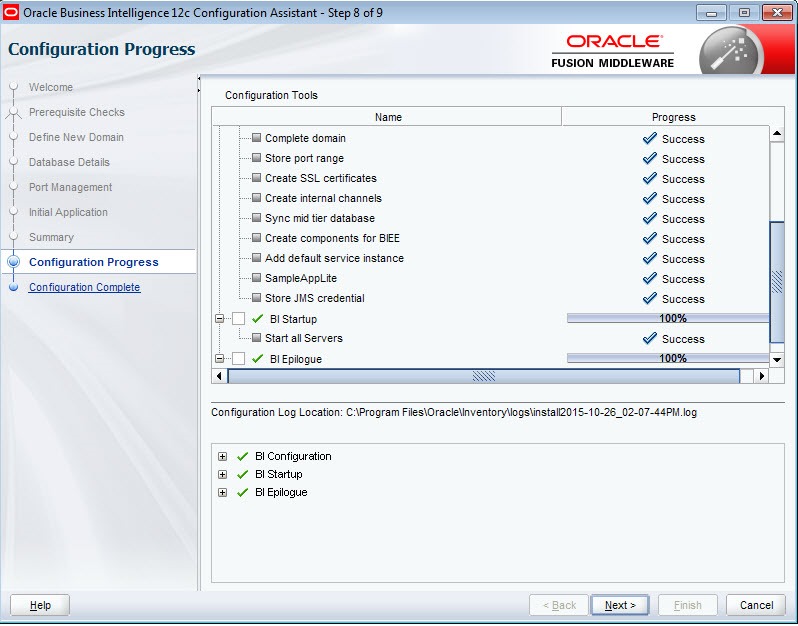
Task: Toggle the Complete domain checkbox
Action: click(x=256, y=138)
